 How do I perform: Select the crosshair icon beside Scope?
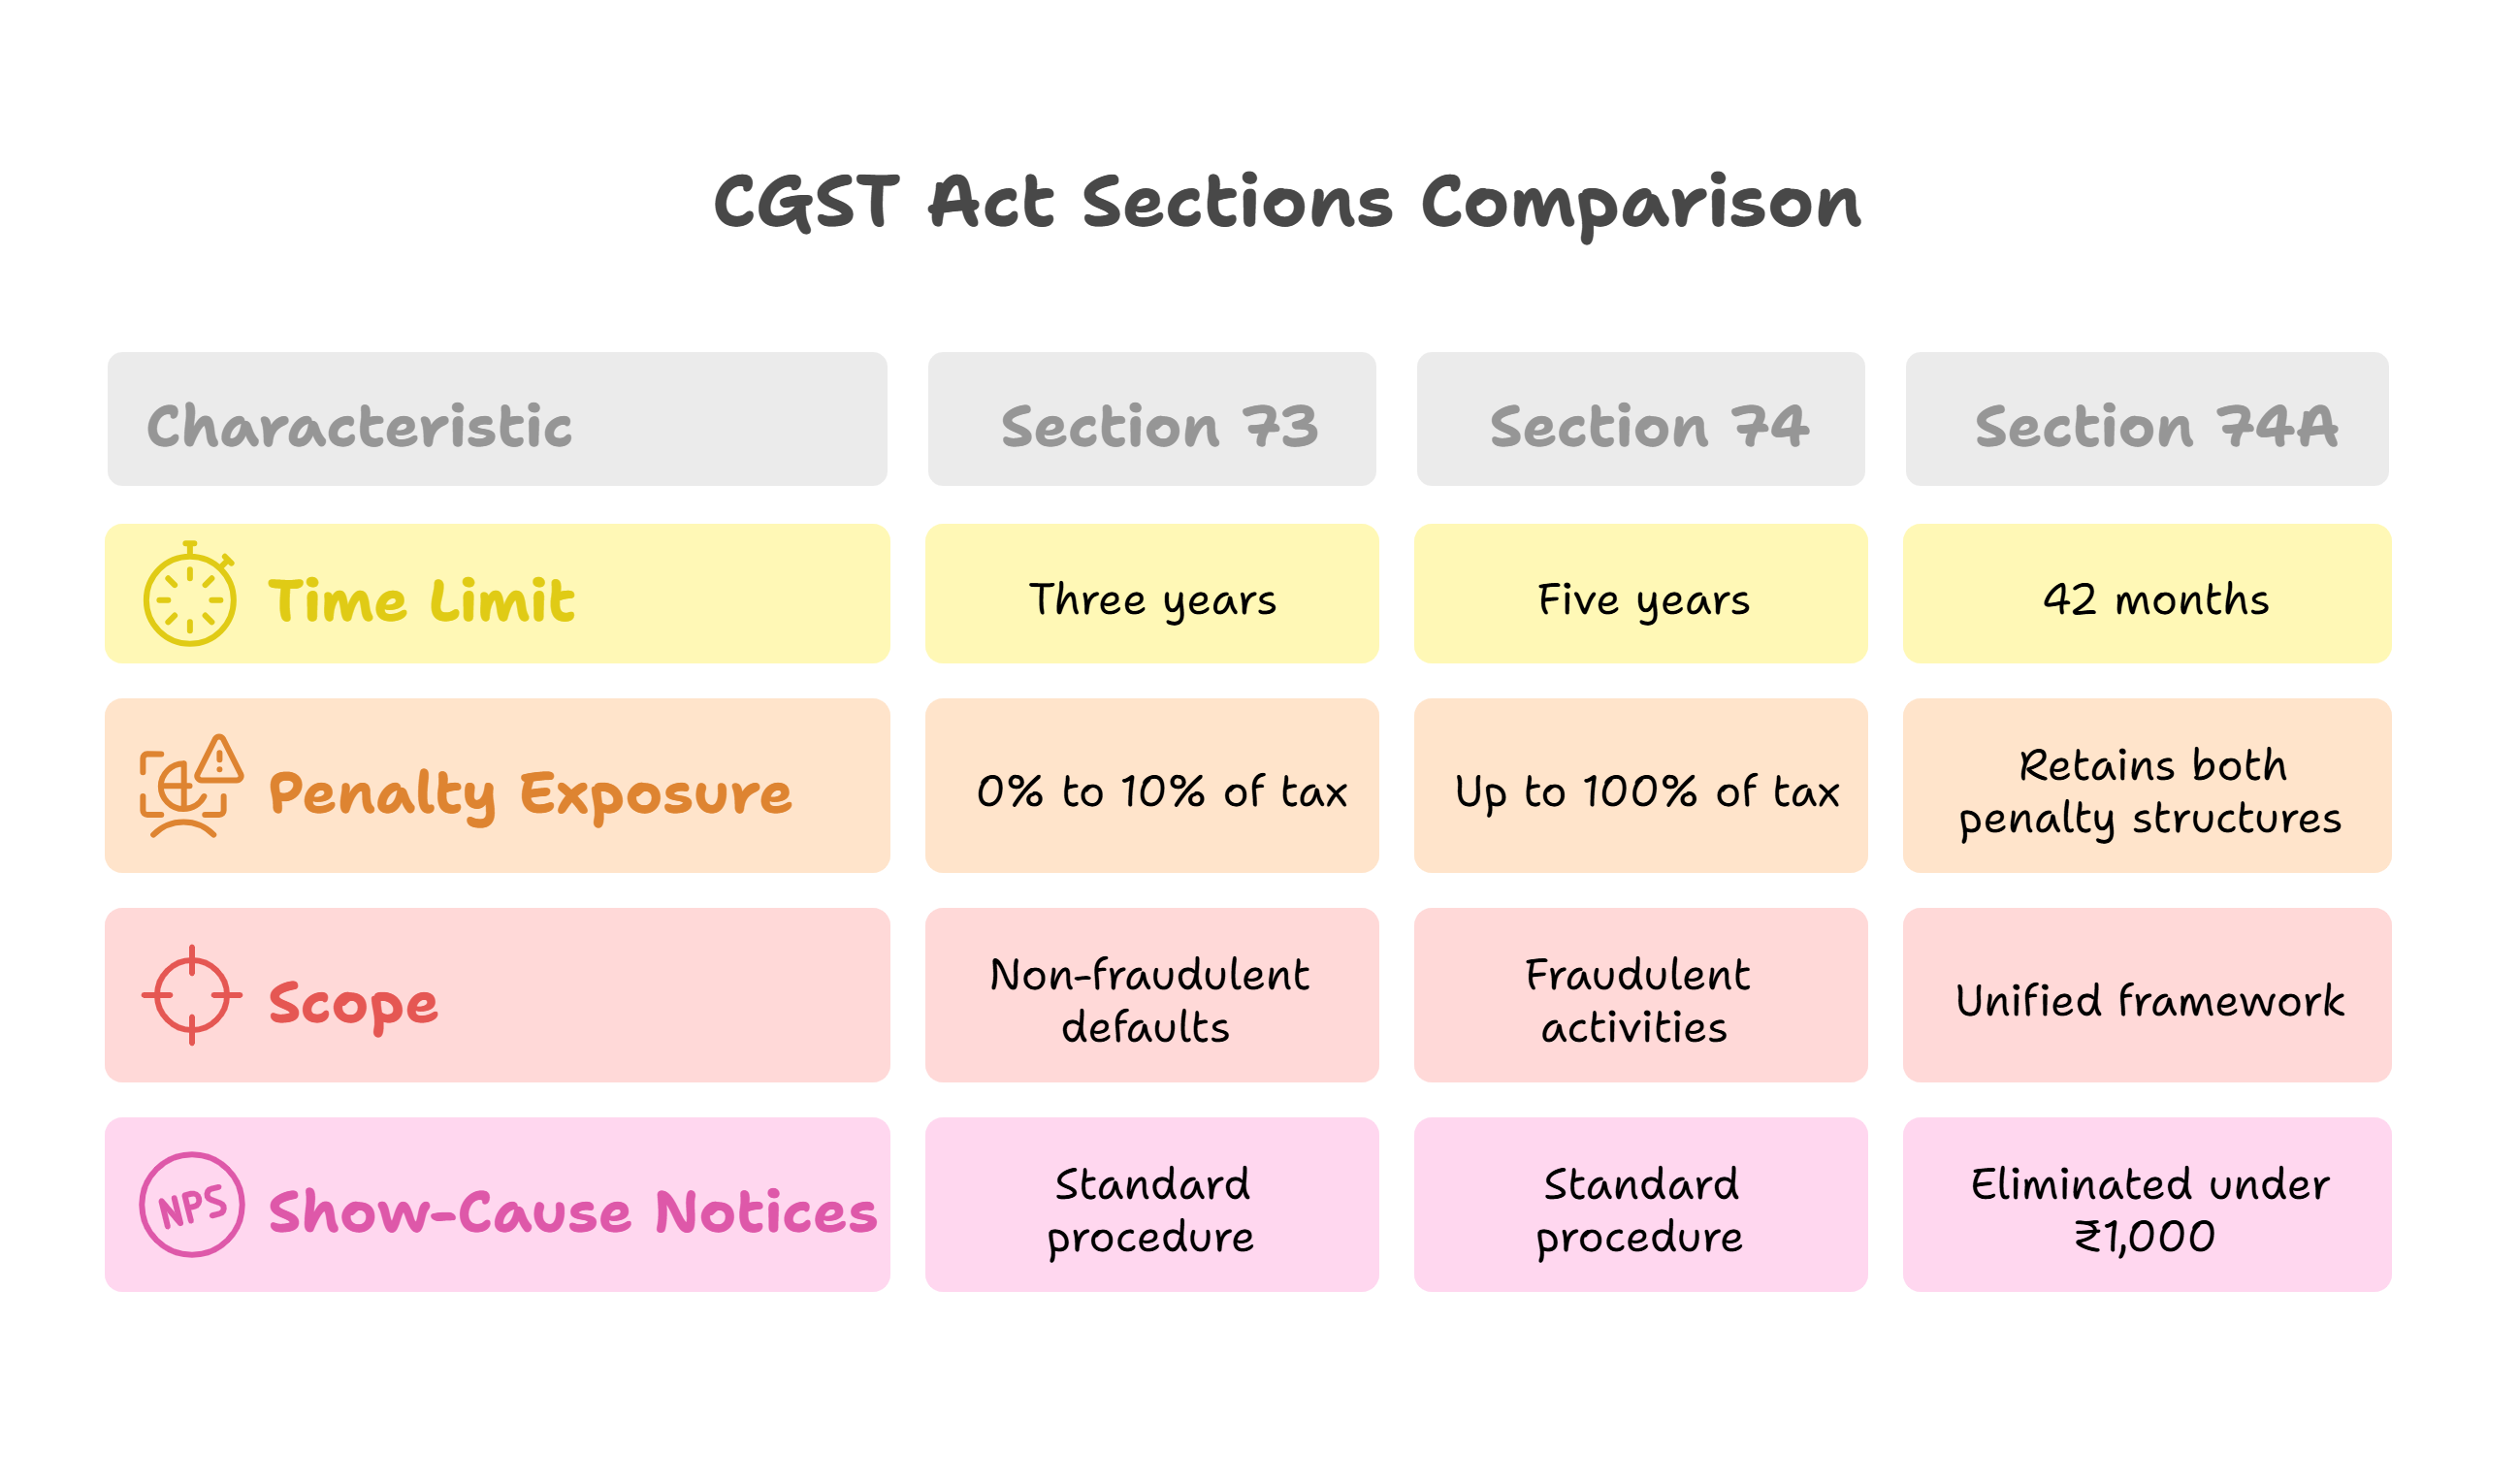point(192,995)
